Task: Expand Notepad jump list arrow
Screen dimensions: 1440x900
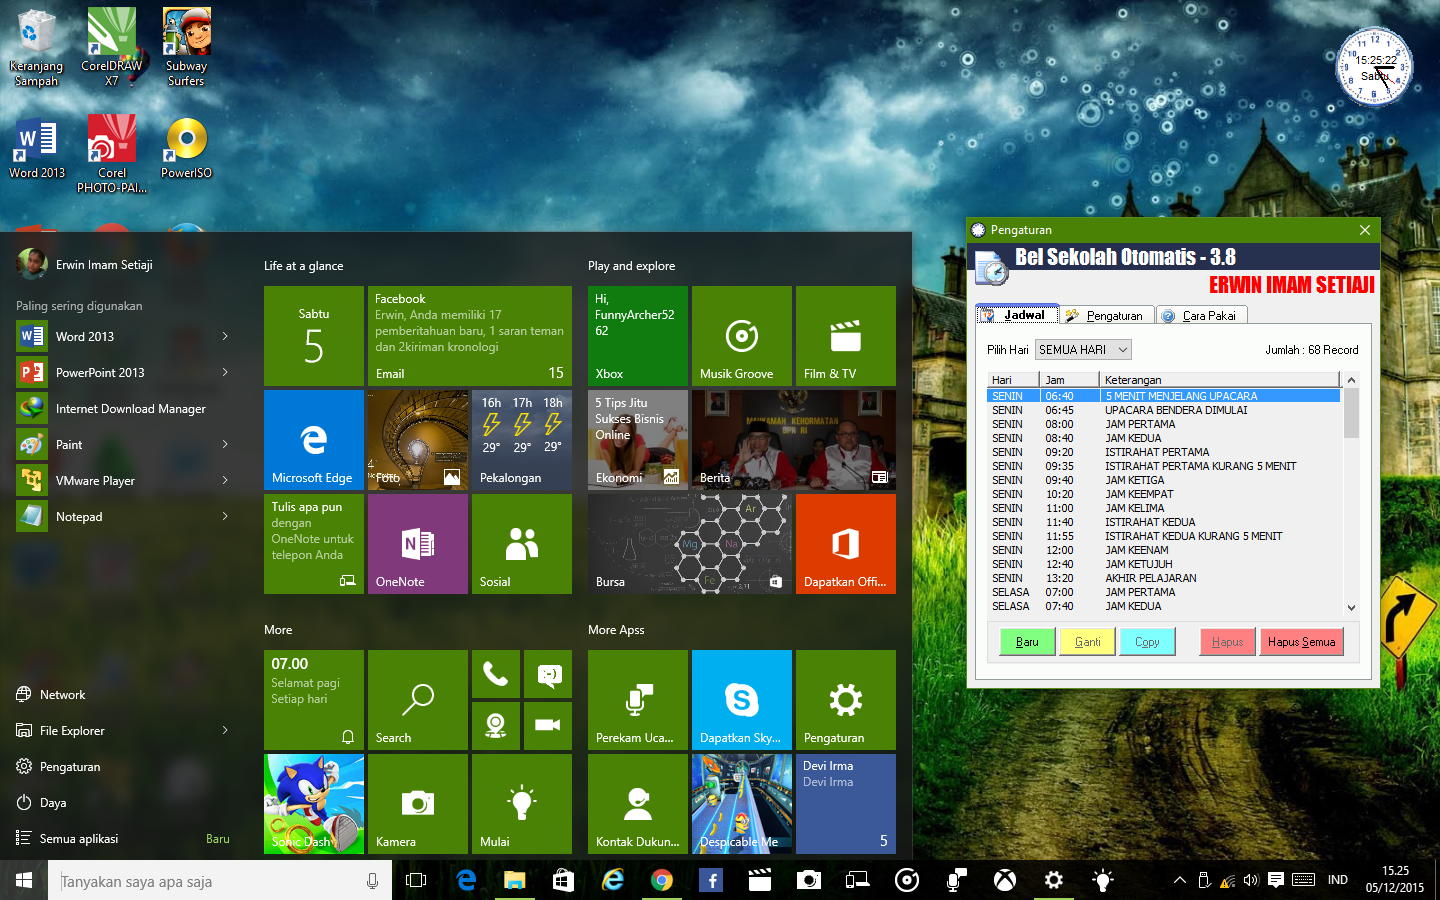Action: [225, 516]
